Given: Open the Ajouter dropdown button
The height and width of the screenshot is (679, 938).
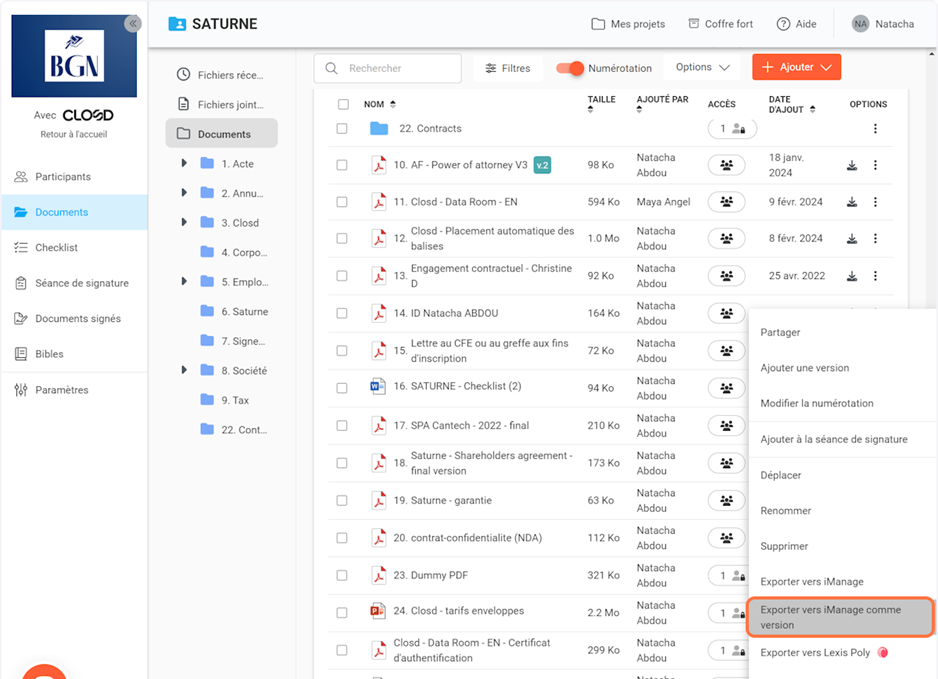Looking at the screenshot, I should pos(796,67).
